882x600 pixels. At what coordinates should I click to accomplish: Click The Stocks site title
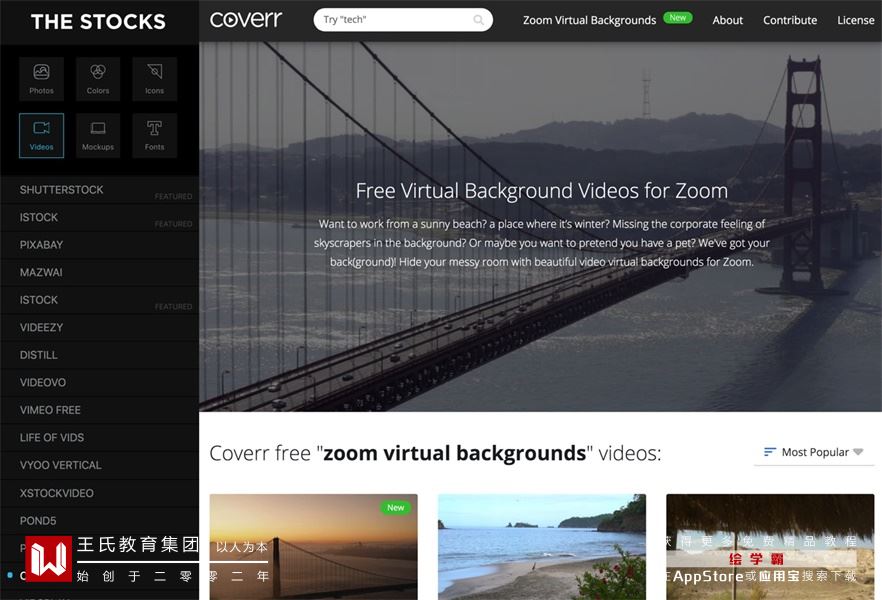(x=98, y=22)
